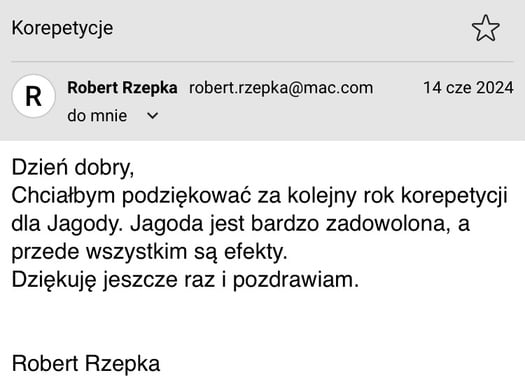Click the date 14 cze 2024

point(468,88)
